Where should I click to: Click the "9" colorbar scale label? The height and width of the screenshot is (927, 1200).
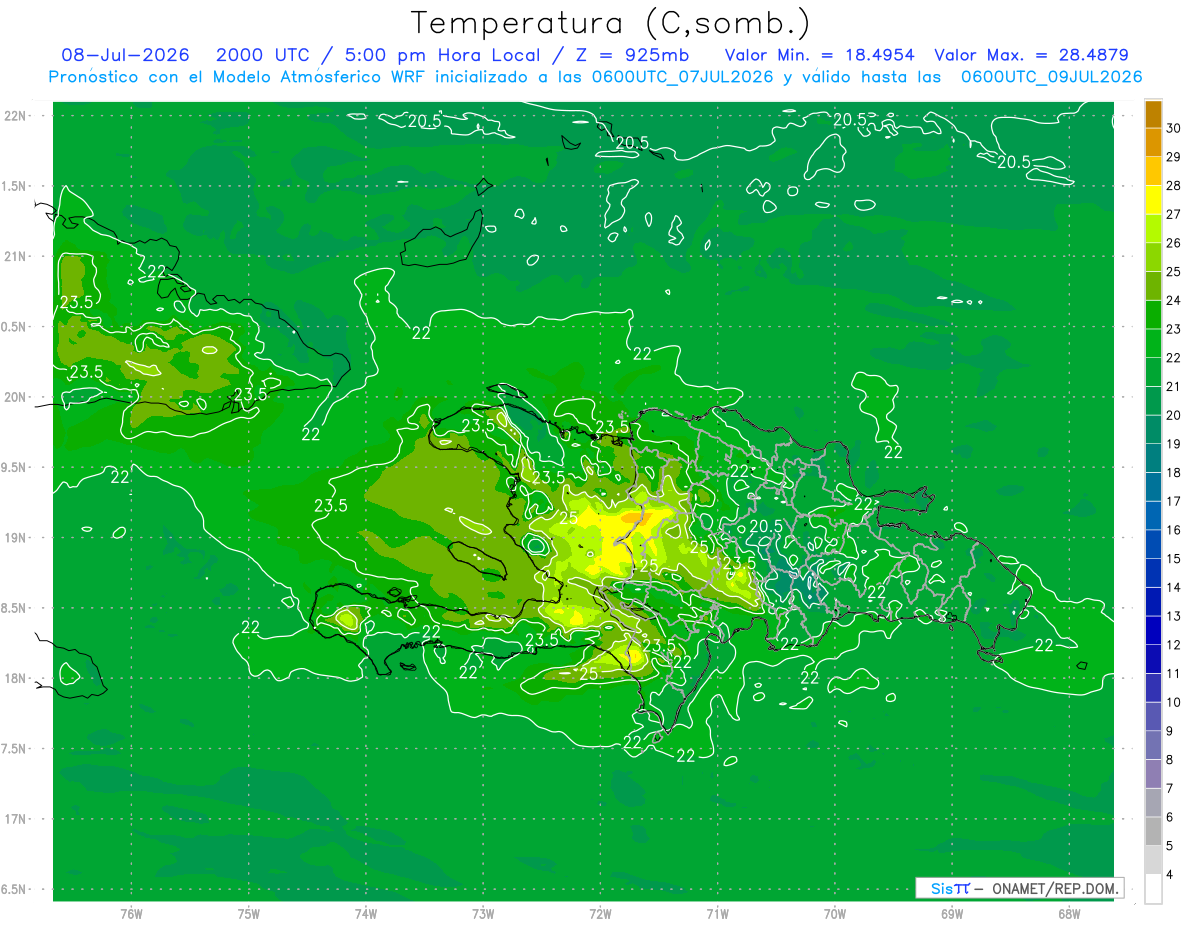pyautogui.click(x=1171, y=731)
